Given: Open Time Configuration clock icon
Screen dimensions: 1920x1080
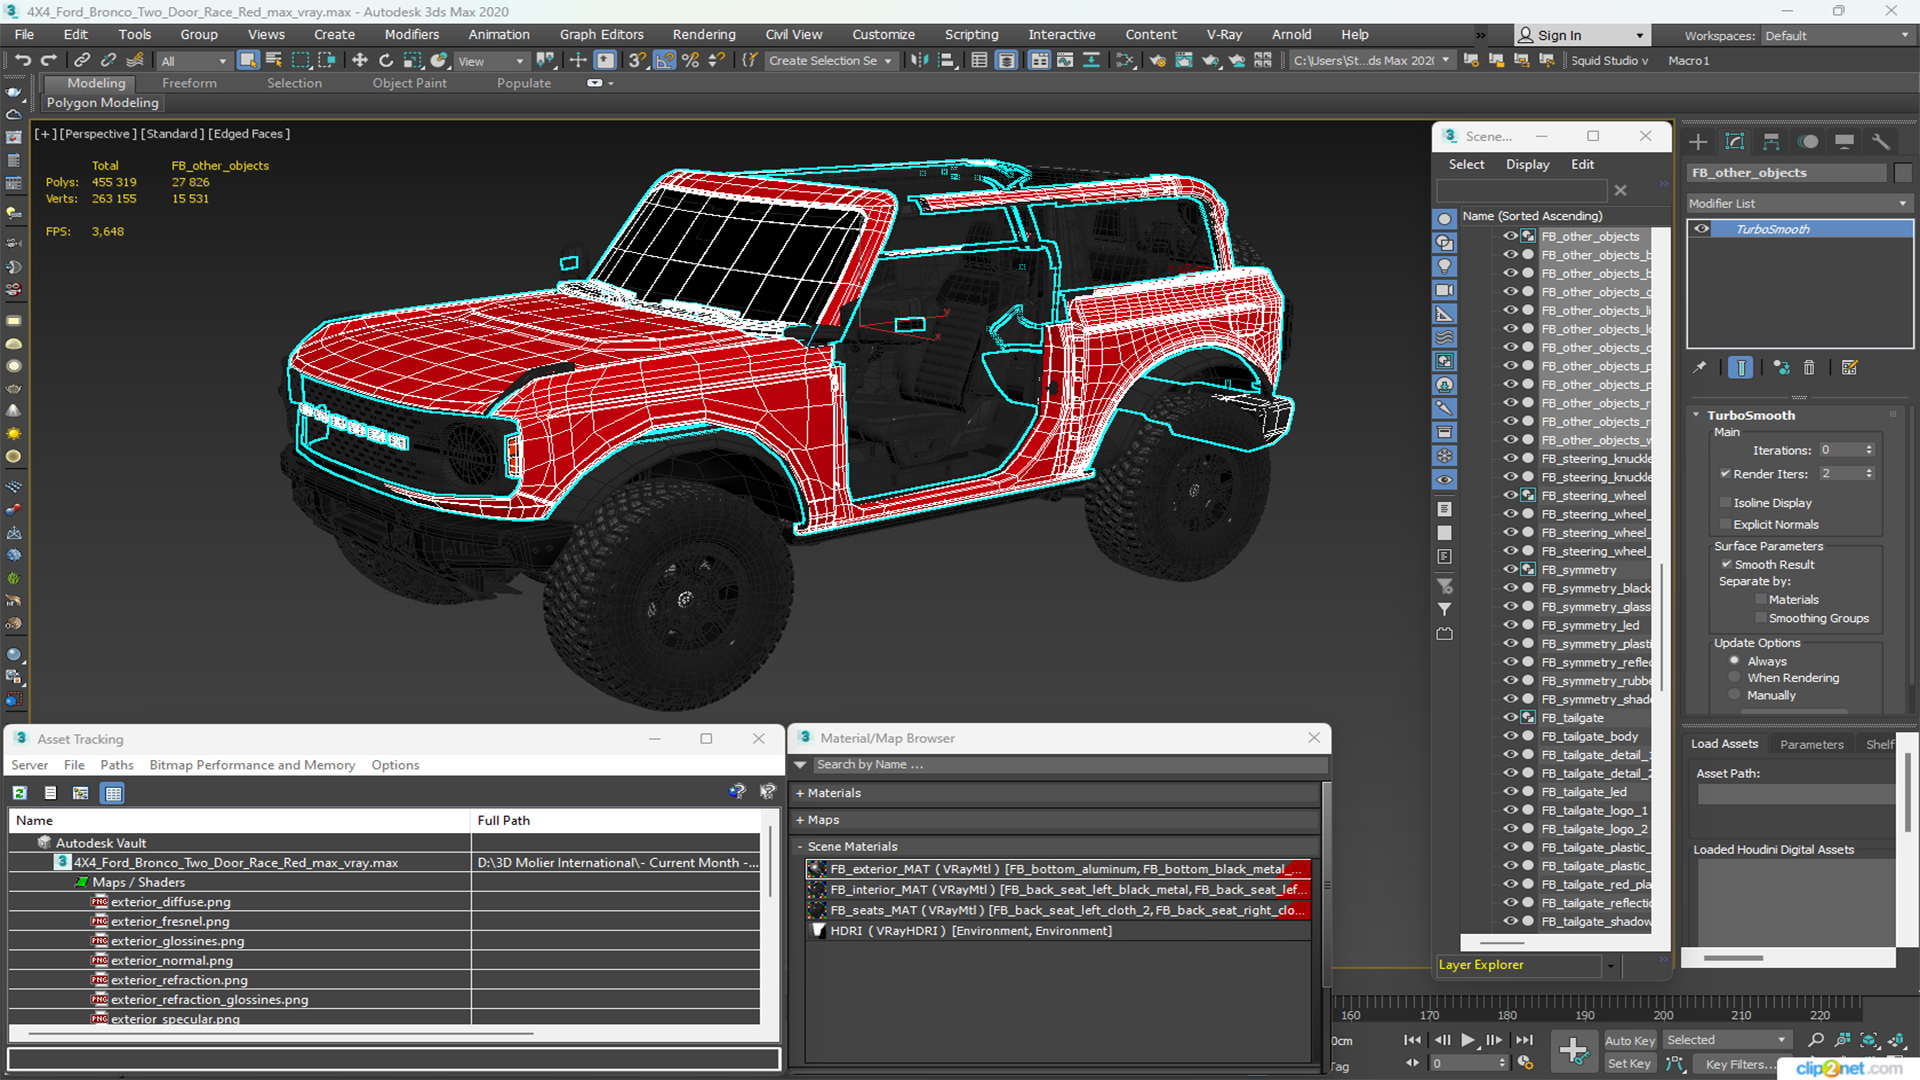Looking at the screenshot, I should click(x=1525, y=1063).
